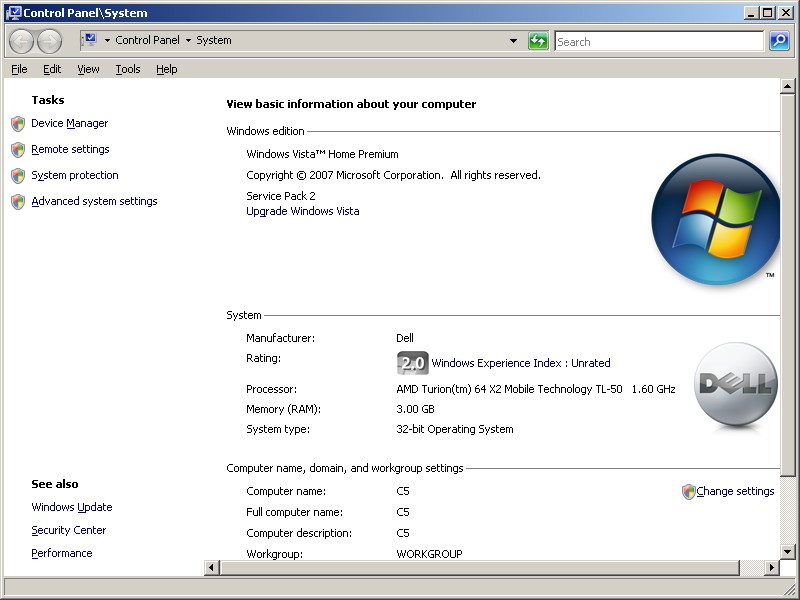Click Change settings link

(735, 491)
